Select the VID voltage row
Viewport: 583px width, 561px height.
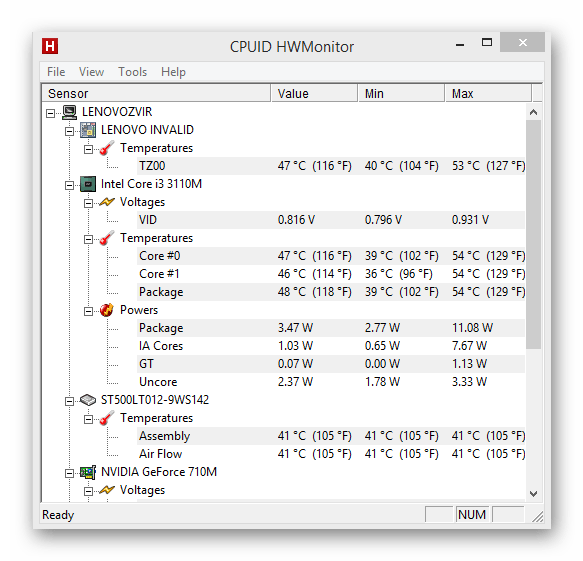pyautogui.click(x=331, y=220)
